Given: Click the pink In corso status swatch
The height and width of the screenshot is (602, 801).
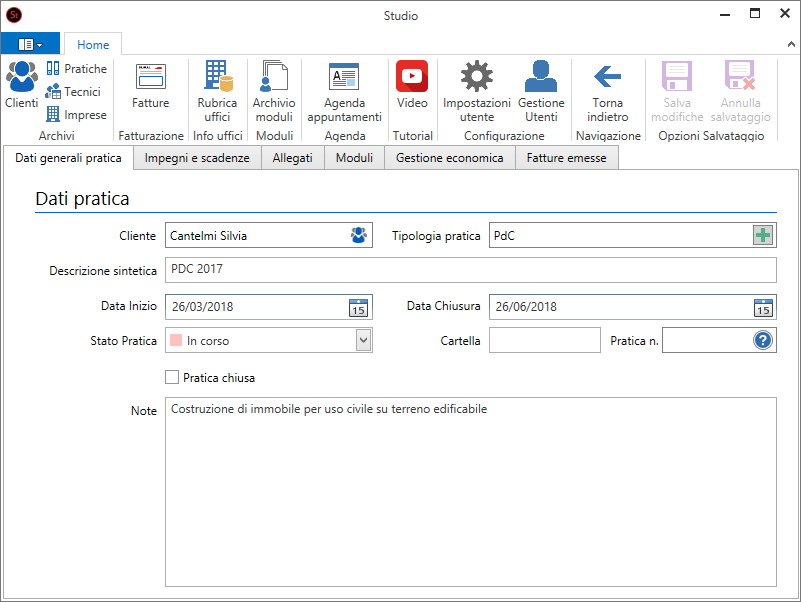Looking at the screenshot, I should (x=176, y=340).
